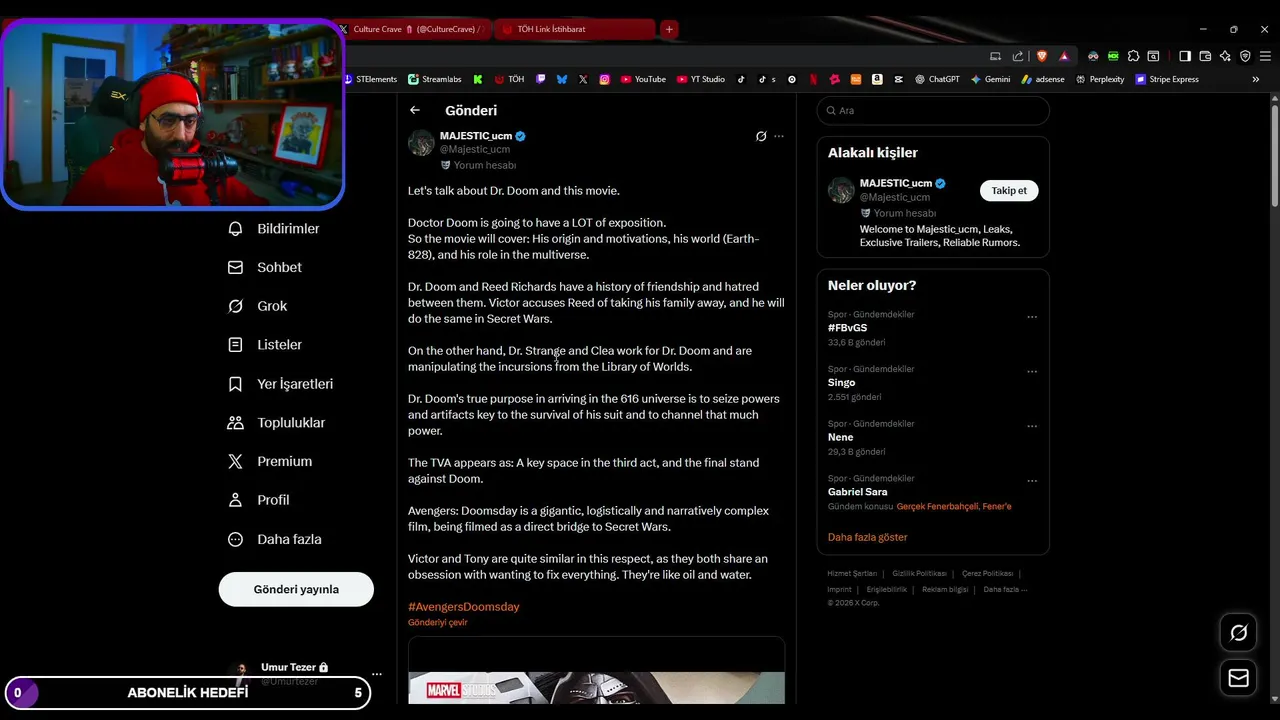Open the Streamlabs bookmark
This screenshot has width=1280, height=720.
point(435,79)
